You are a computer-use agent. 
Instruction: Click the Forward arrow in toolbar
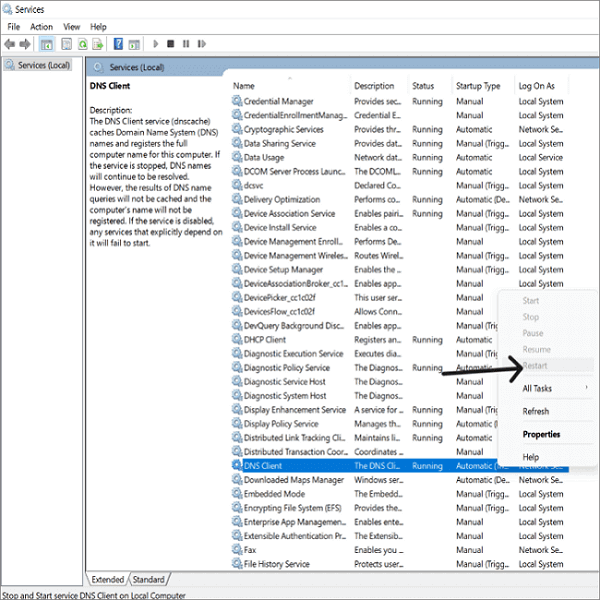[26, 44]
